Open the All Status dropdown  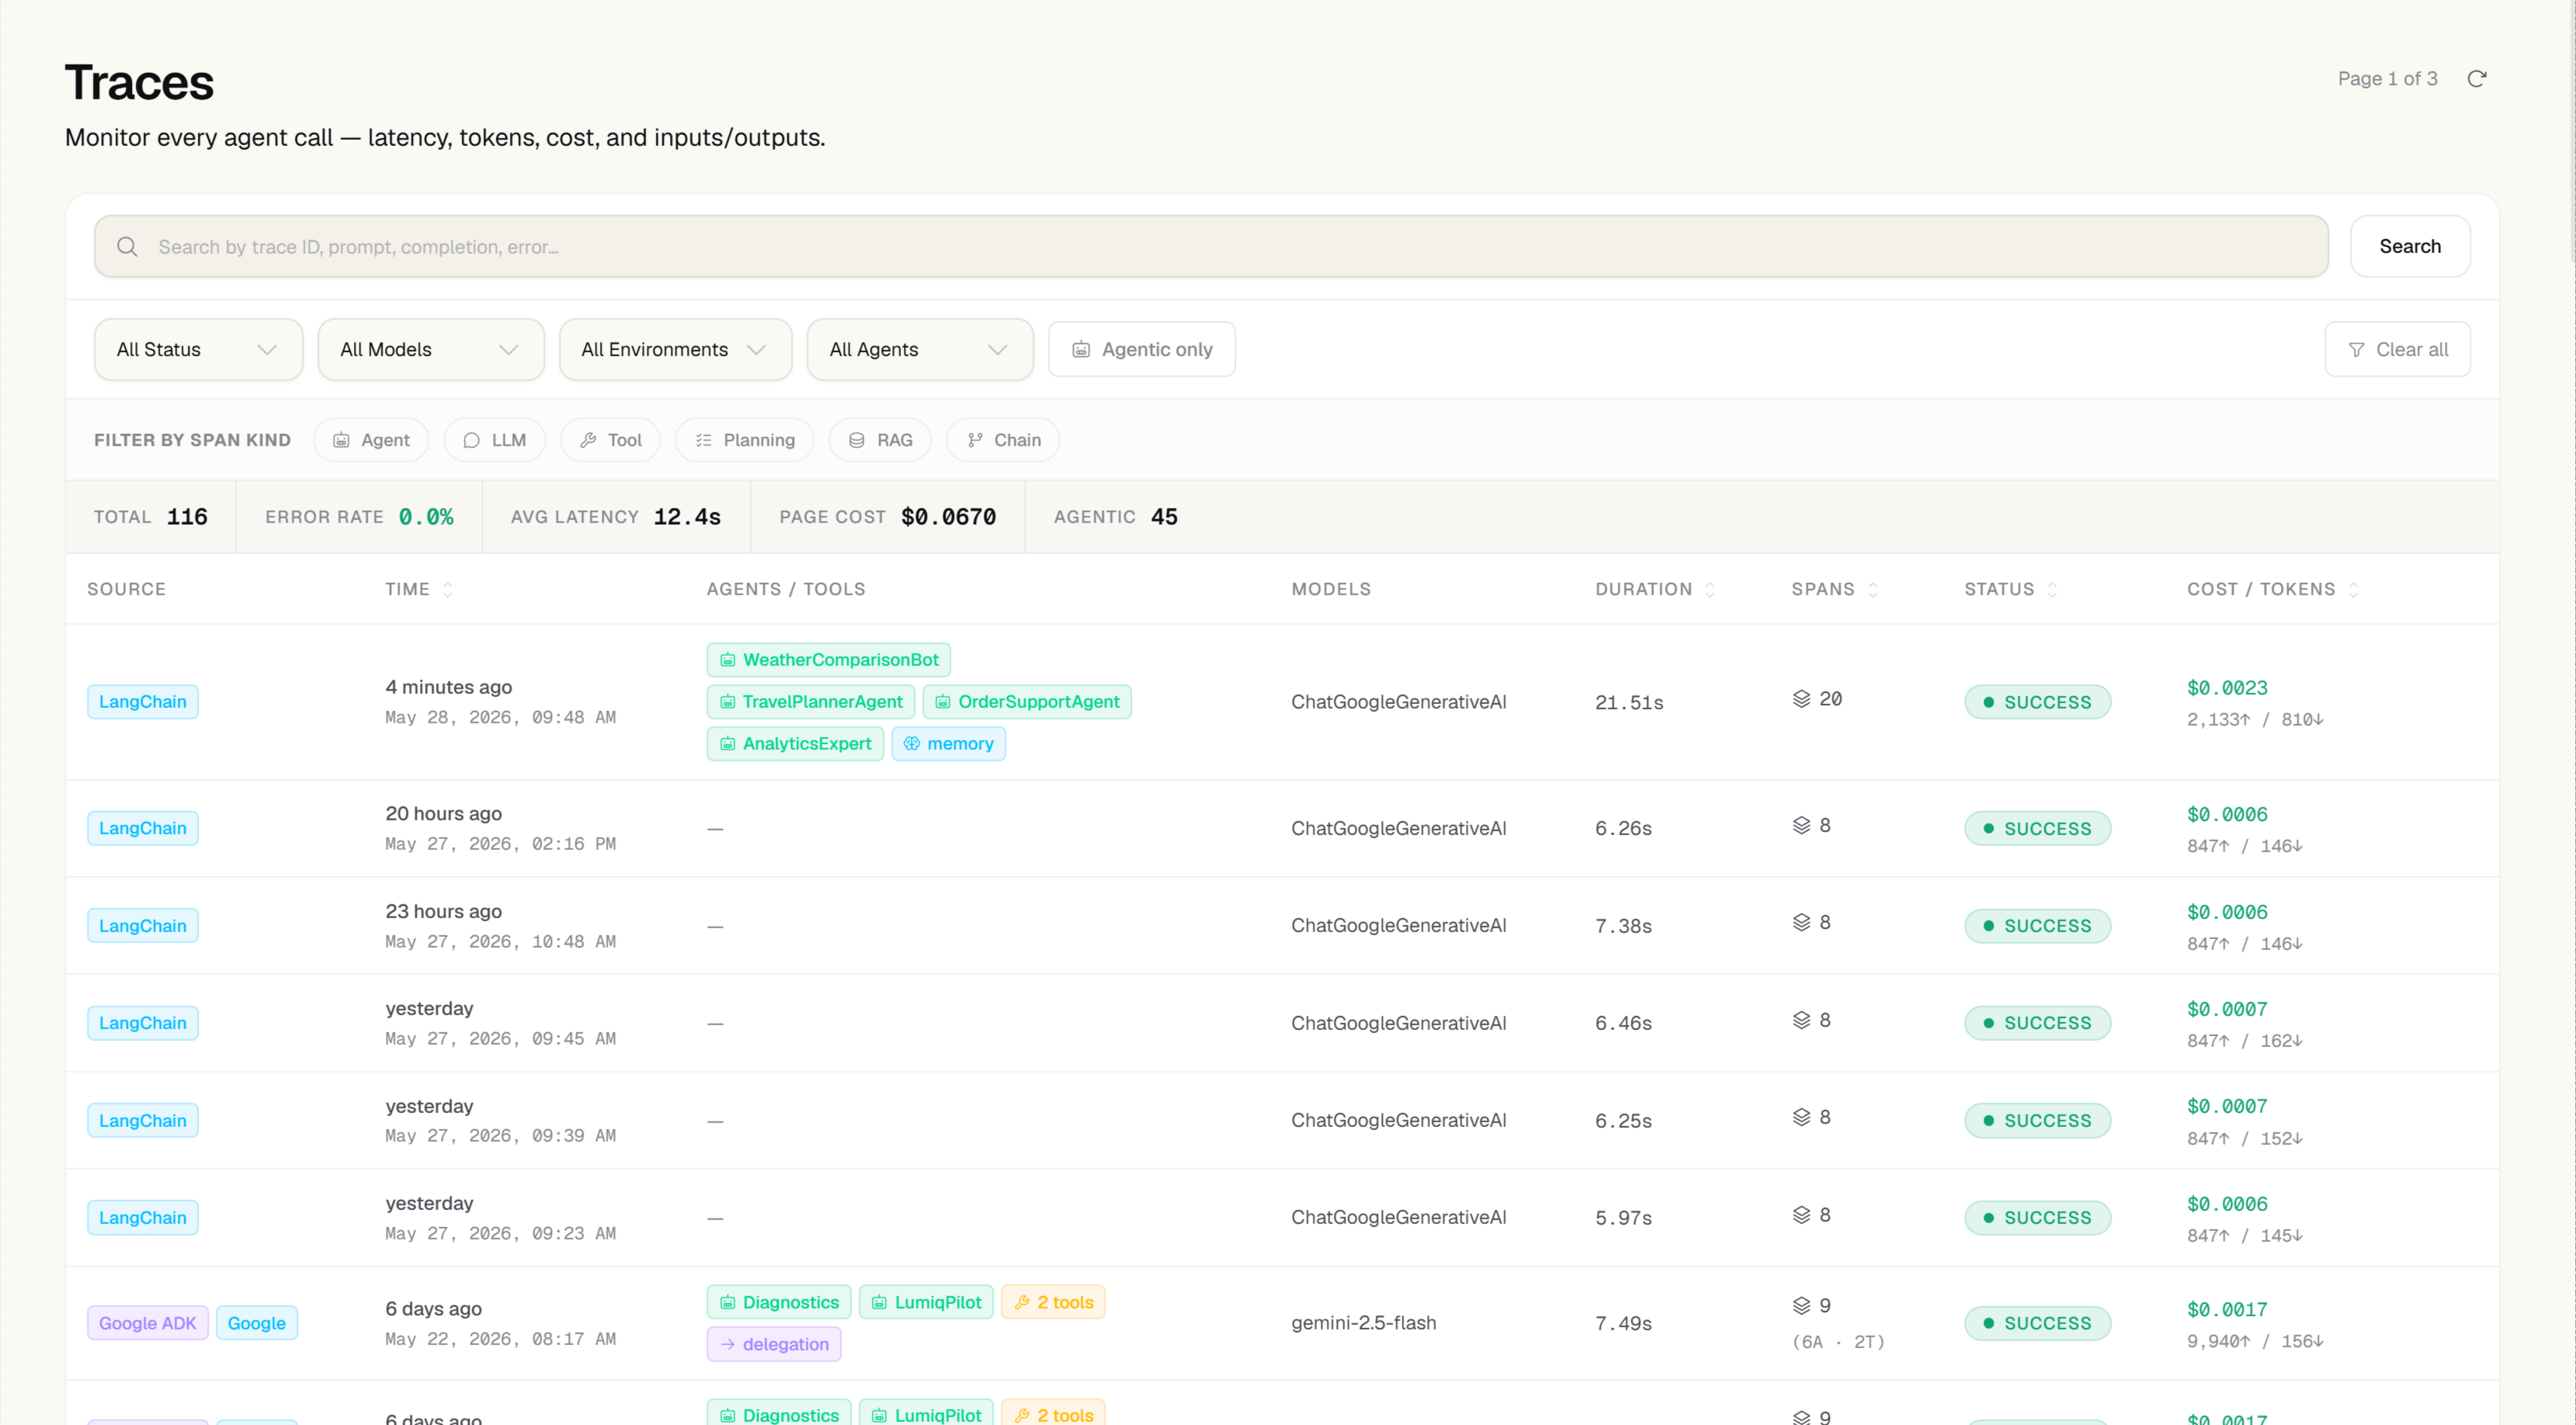click(x=198, y=349)
